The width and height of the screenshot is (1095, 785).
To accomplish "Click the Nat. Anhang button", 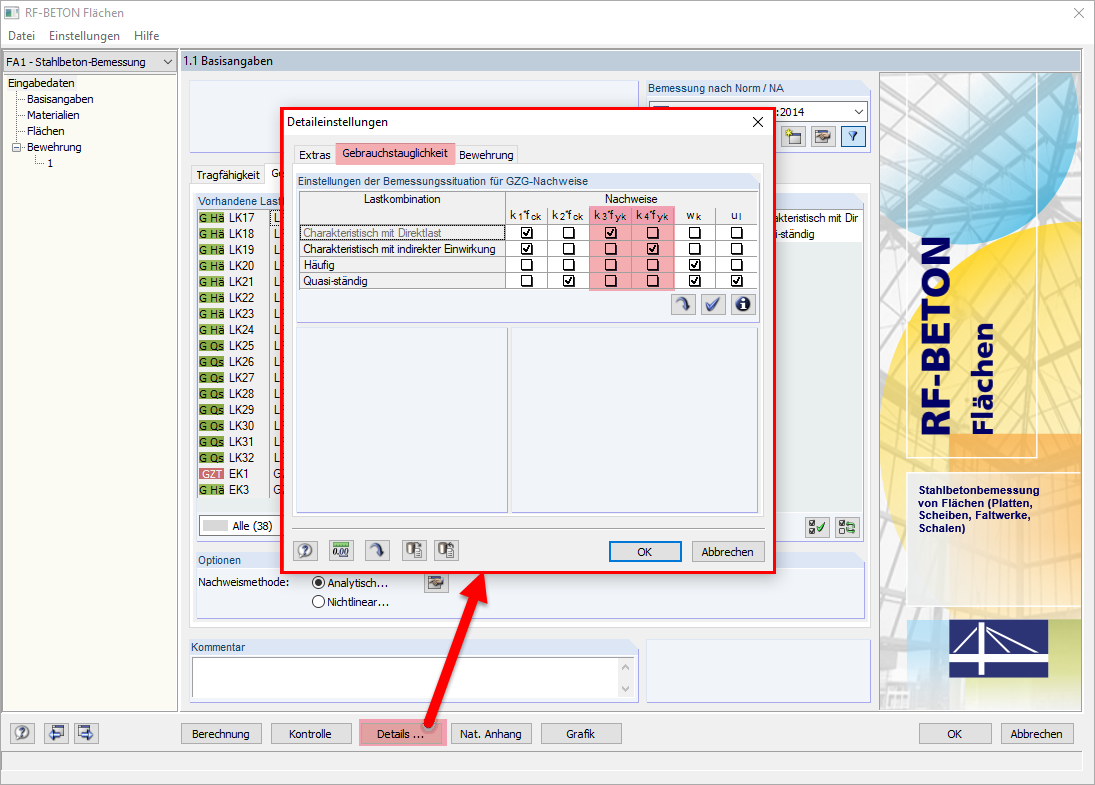I will 490,733.
